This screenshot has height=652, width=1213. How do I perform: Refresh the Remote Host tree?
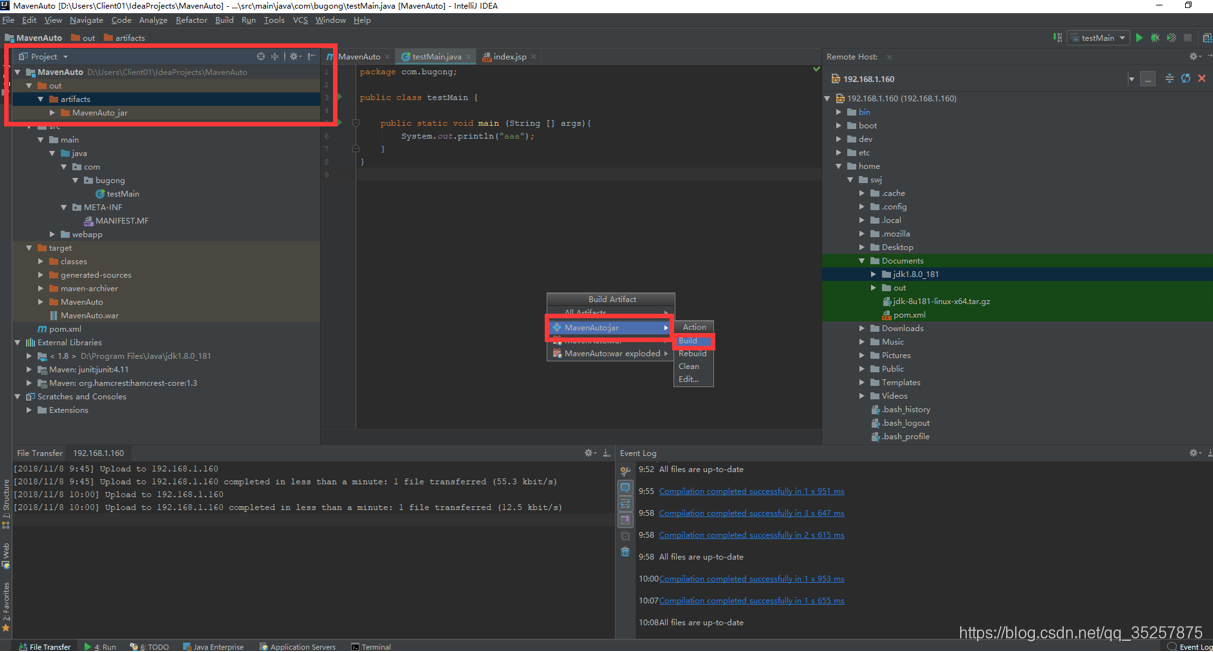1186,78
